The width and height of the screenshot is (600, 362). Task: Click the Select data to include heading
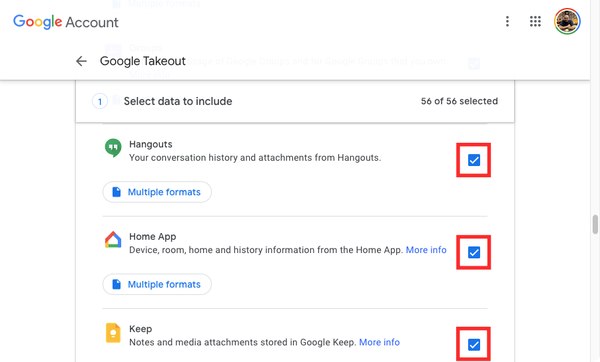(x=178, y=101)
